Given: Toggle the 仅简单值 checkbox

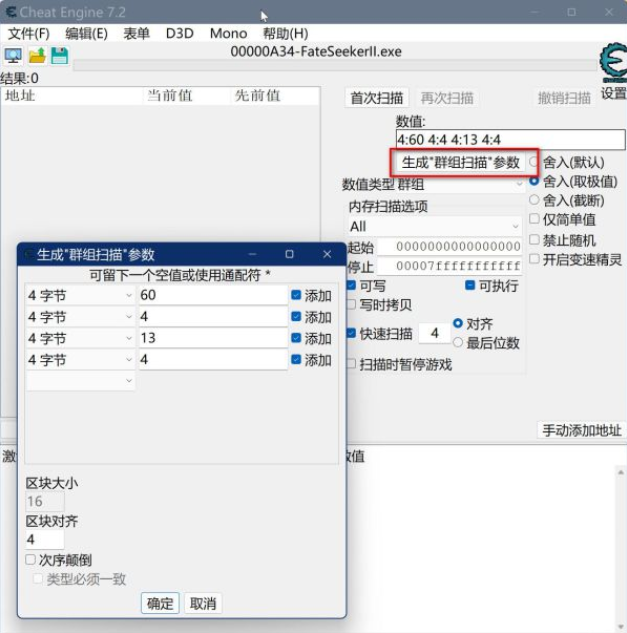Looking at the screenshot, I should click(534, 219).
